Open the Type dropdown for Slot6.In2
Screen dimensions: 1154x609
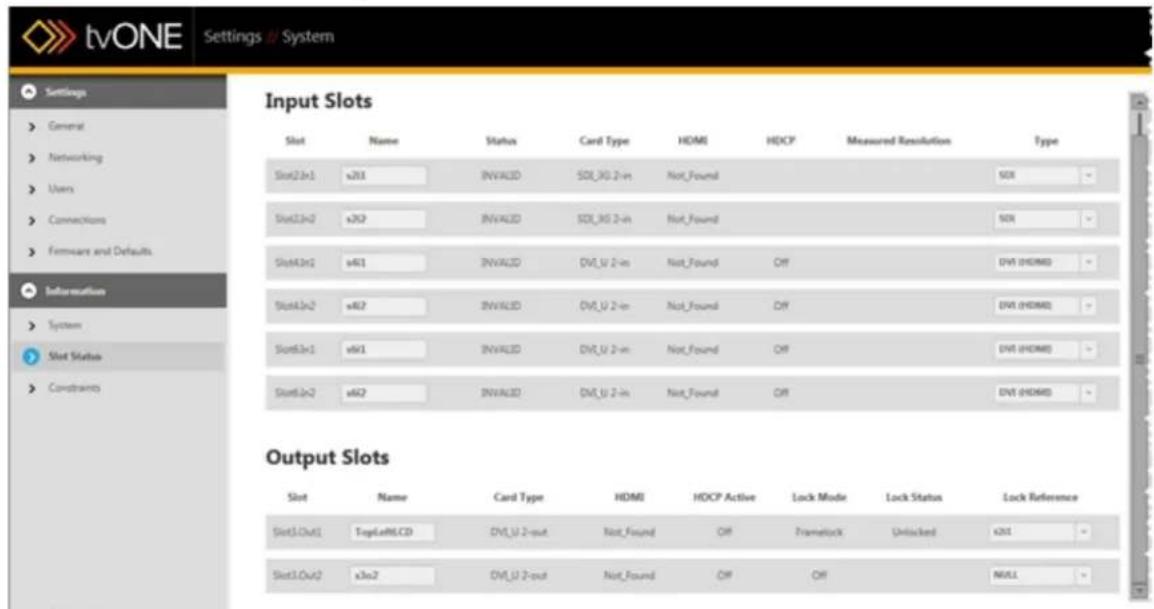[x=1045, y=392]
